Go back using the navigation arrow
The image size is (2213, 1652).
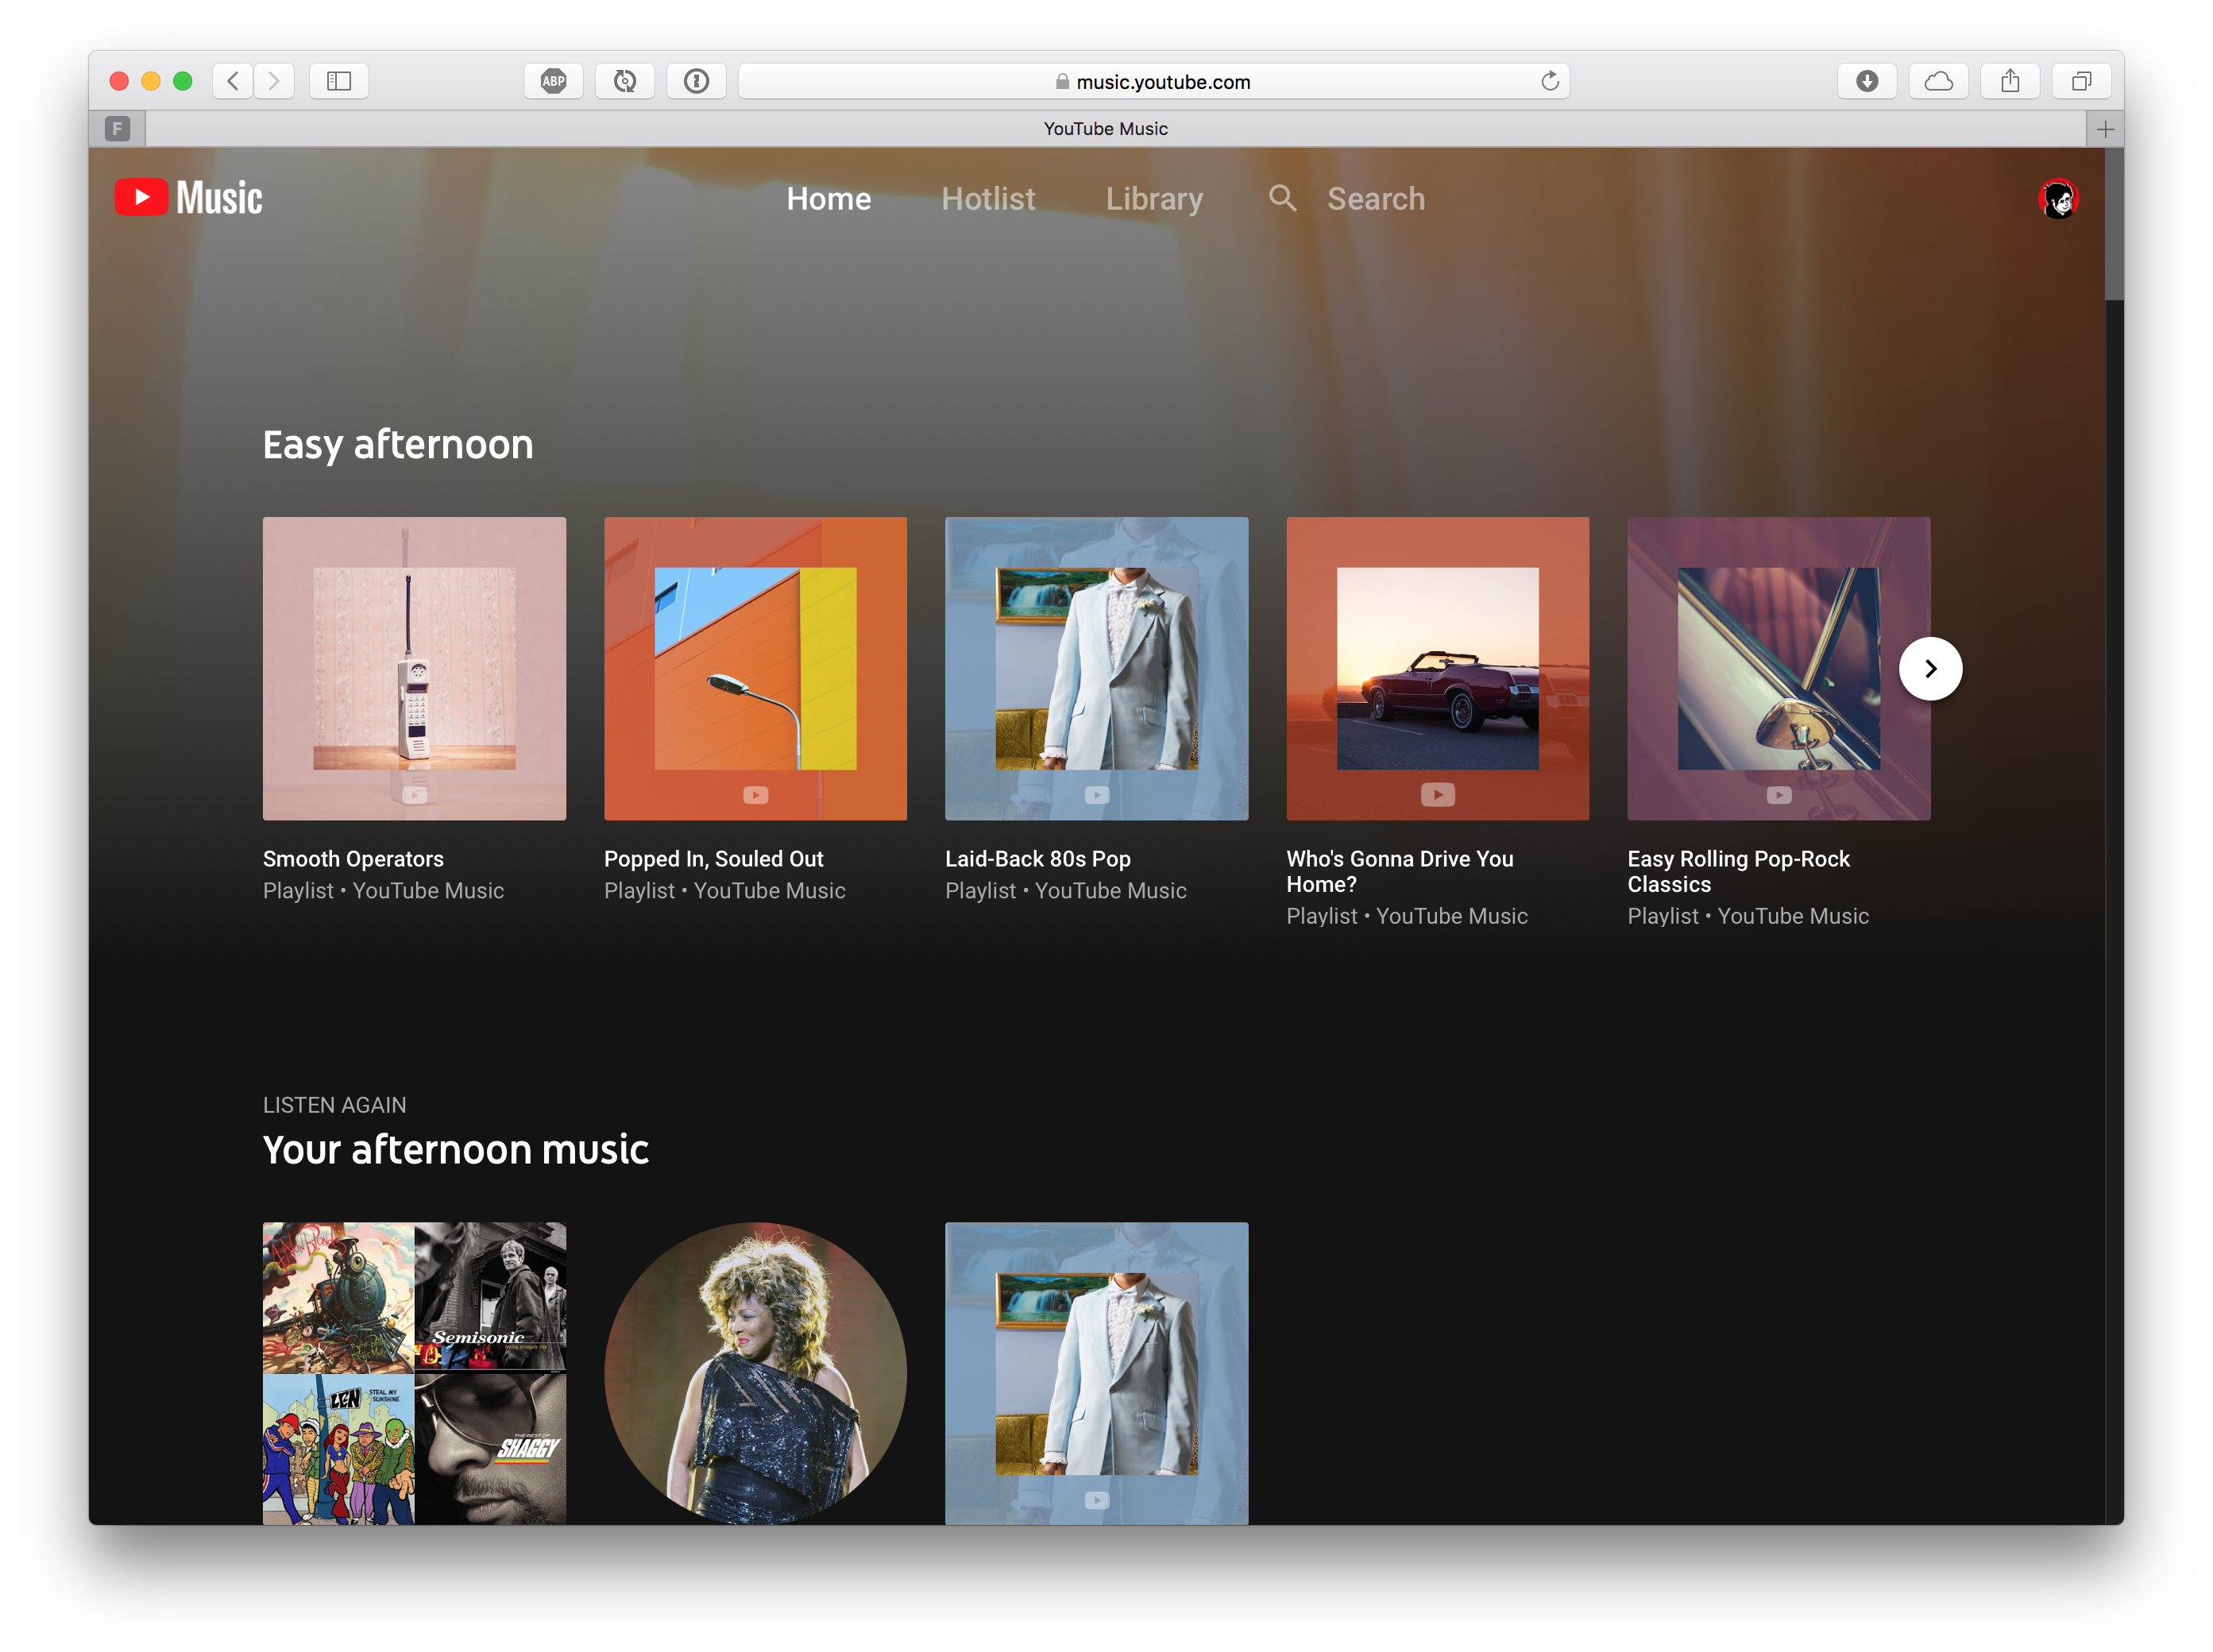click(x=232, y=81)
